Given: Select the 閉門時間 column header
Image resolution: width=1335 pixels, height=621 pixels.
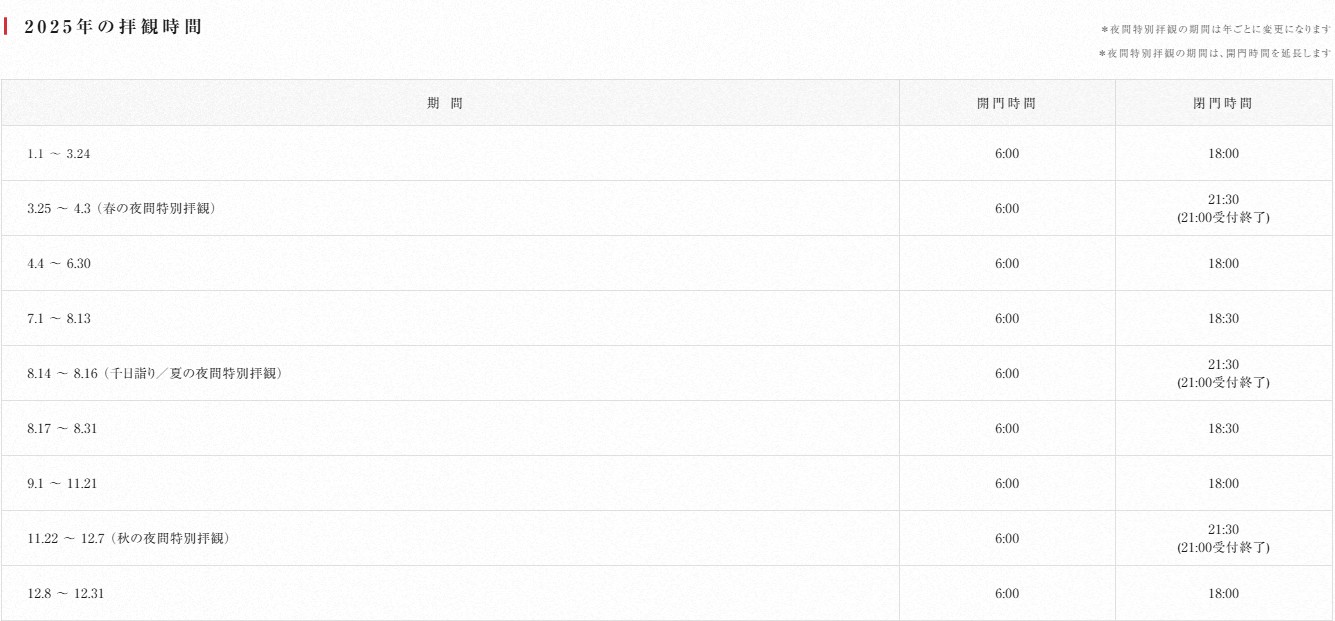Looking at the screenshot, I should coord(1223,103).
